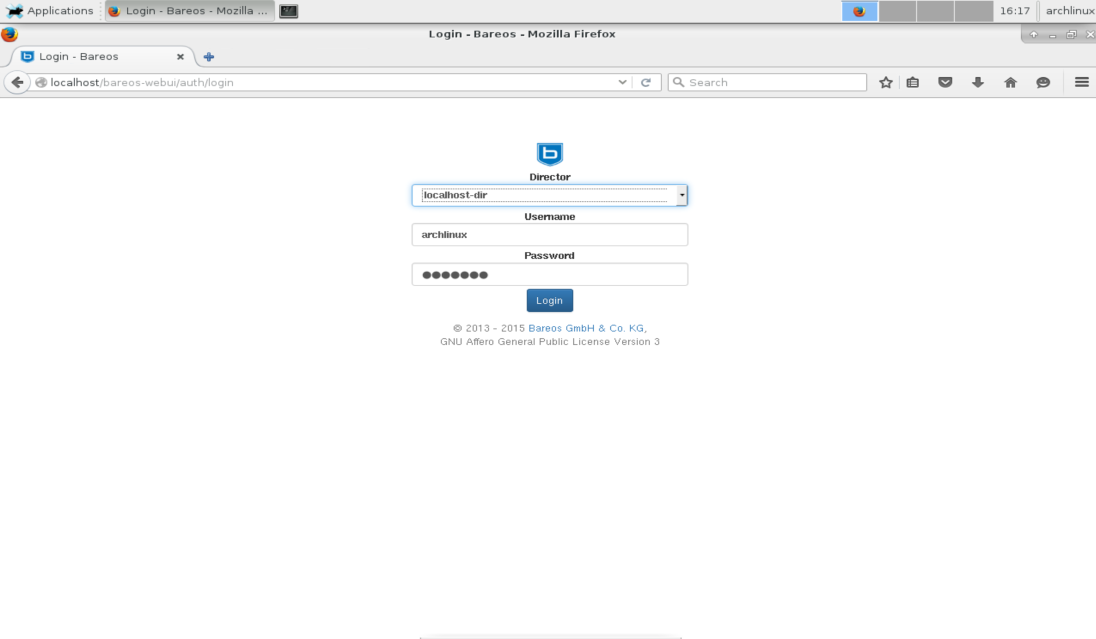Go back with the browser back arrow
Screen dimensions: 1096x639
17,82
